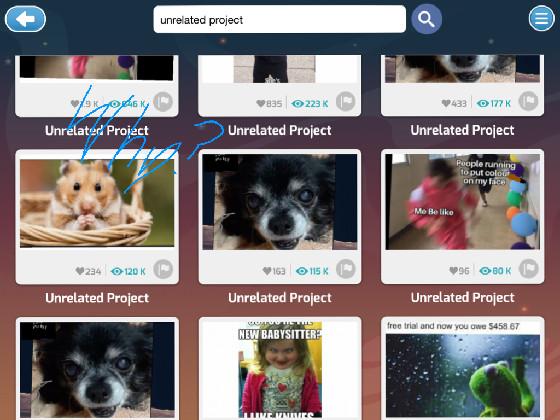Tap the eye icon showing 223 K views

[x=297, y=104]
